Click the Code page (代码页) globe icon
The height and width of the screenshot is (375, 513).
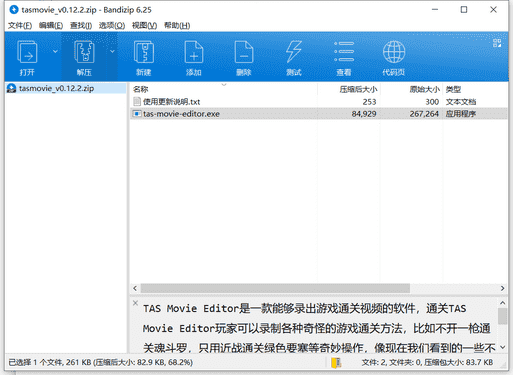(x=394, y=52)
